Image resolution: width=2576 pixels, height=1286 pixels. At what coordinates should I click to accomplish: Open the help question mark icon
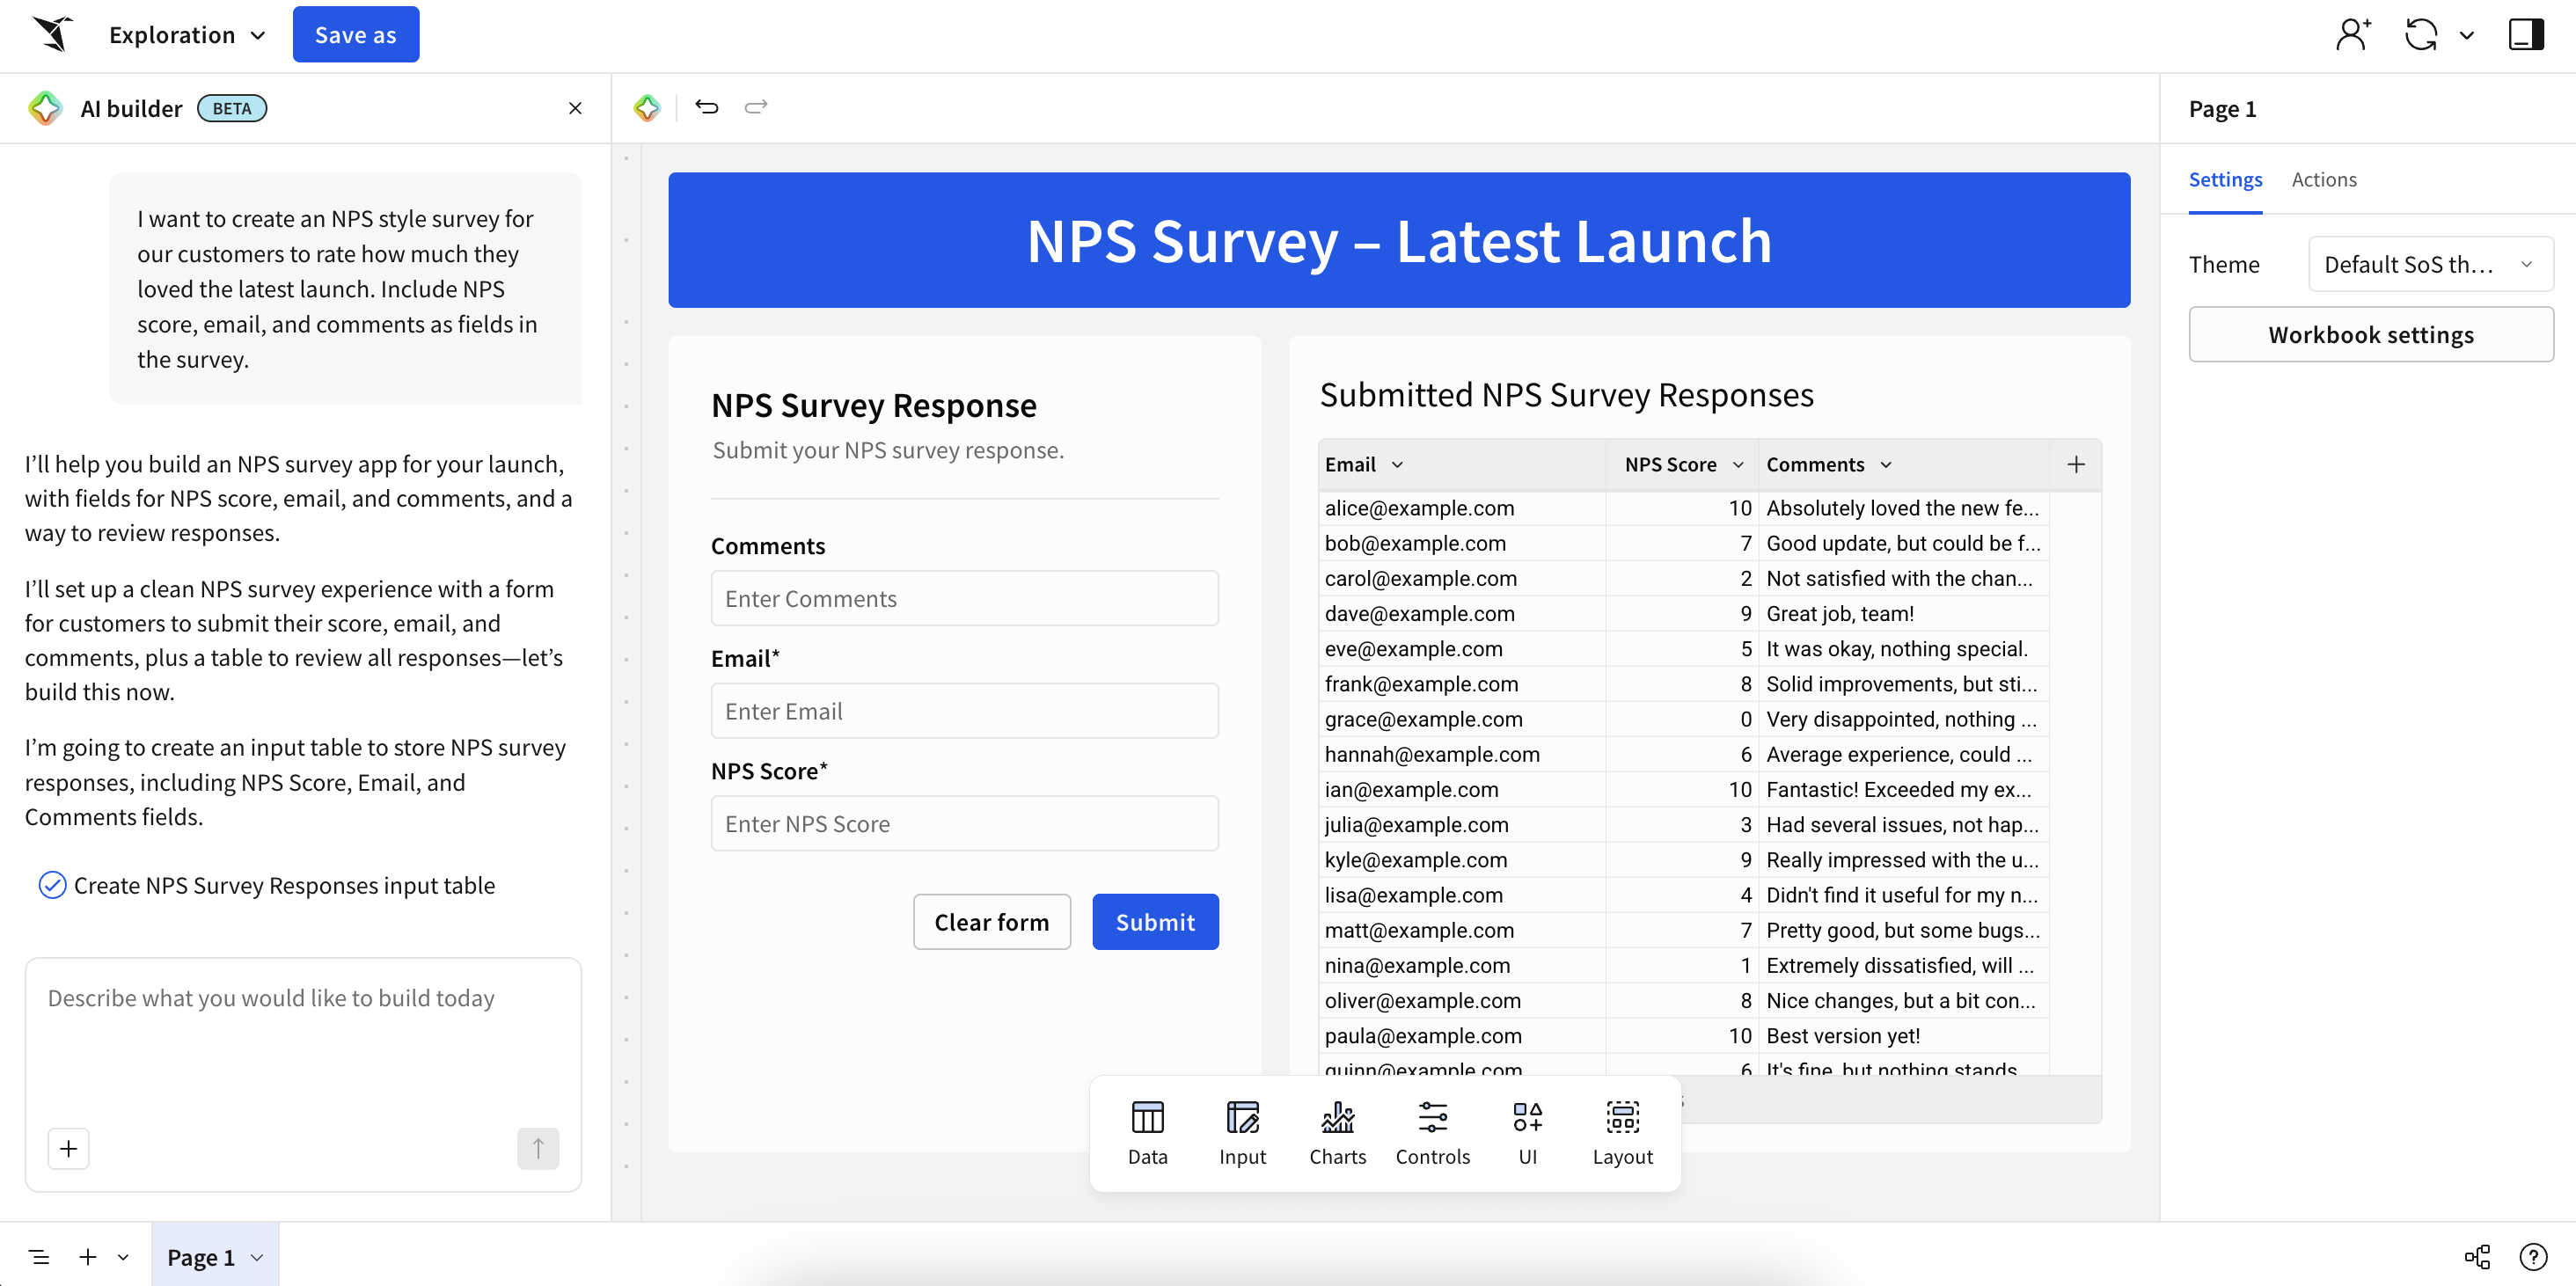(2533, 1256)
